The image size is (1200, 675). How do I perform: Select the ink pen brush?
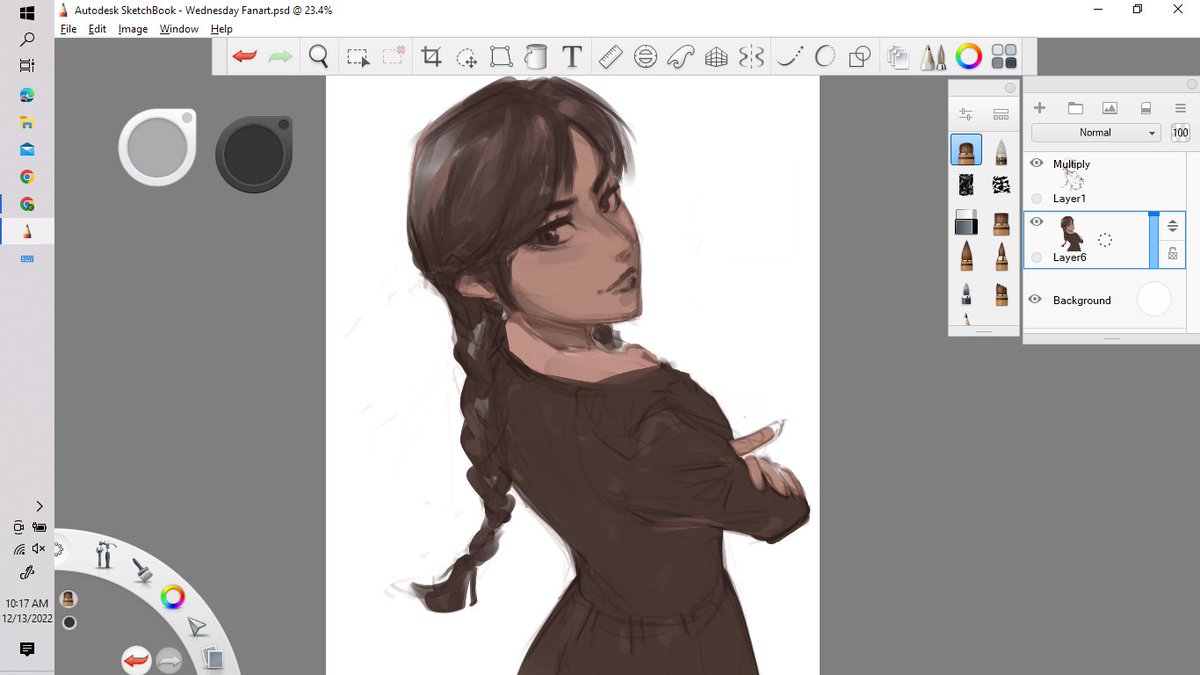click(966, 293)
